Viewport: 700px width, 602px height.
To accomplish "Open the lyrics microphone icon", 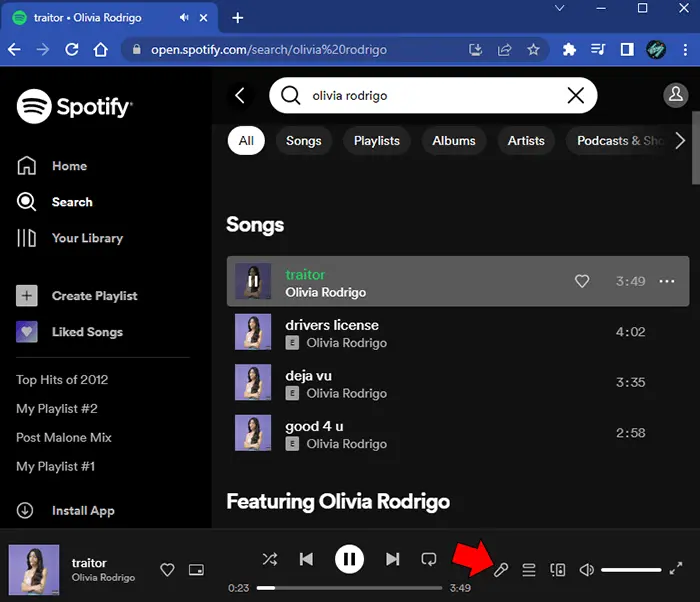I will (500, 570).
